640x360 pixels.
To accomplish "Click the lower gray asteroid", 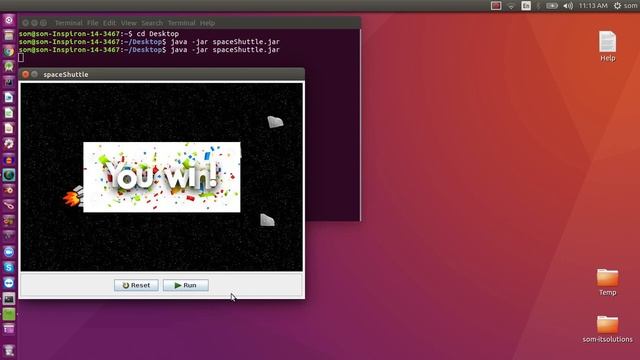I will pyautogui.click(x=267, y=220).
